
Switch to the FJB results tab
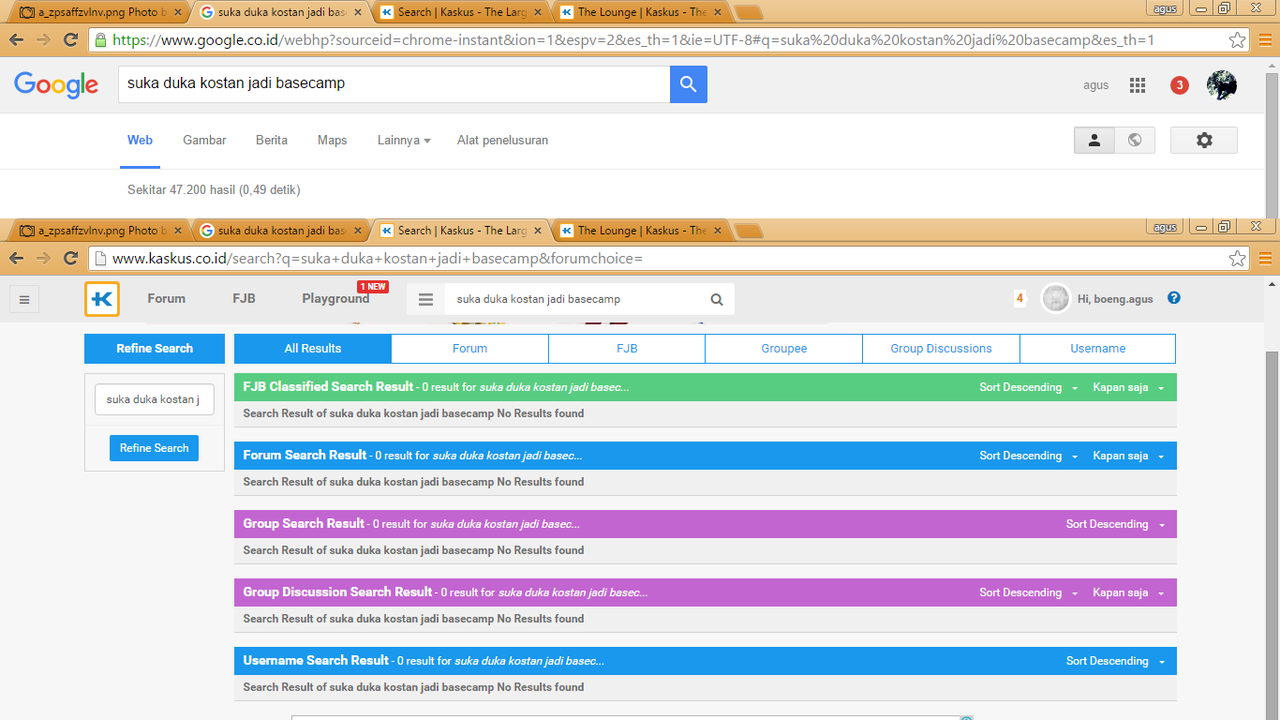point(627,348)
